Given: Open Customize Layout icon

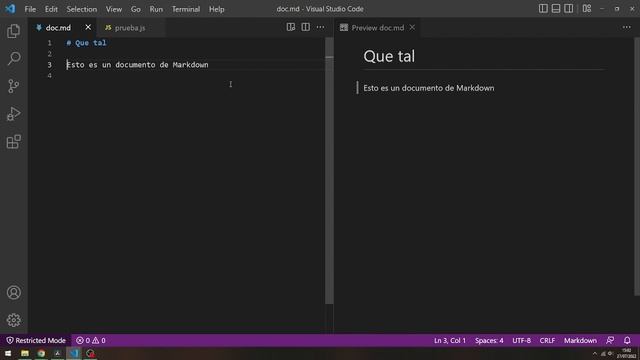Looking at the screenshot, I should (587, 9).
